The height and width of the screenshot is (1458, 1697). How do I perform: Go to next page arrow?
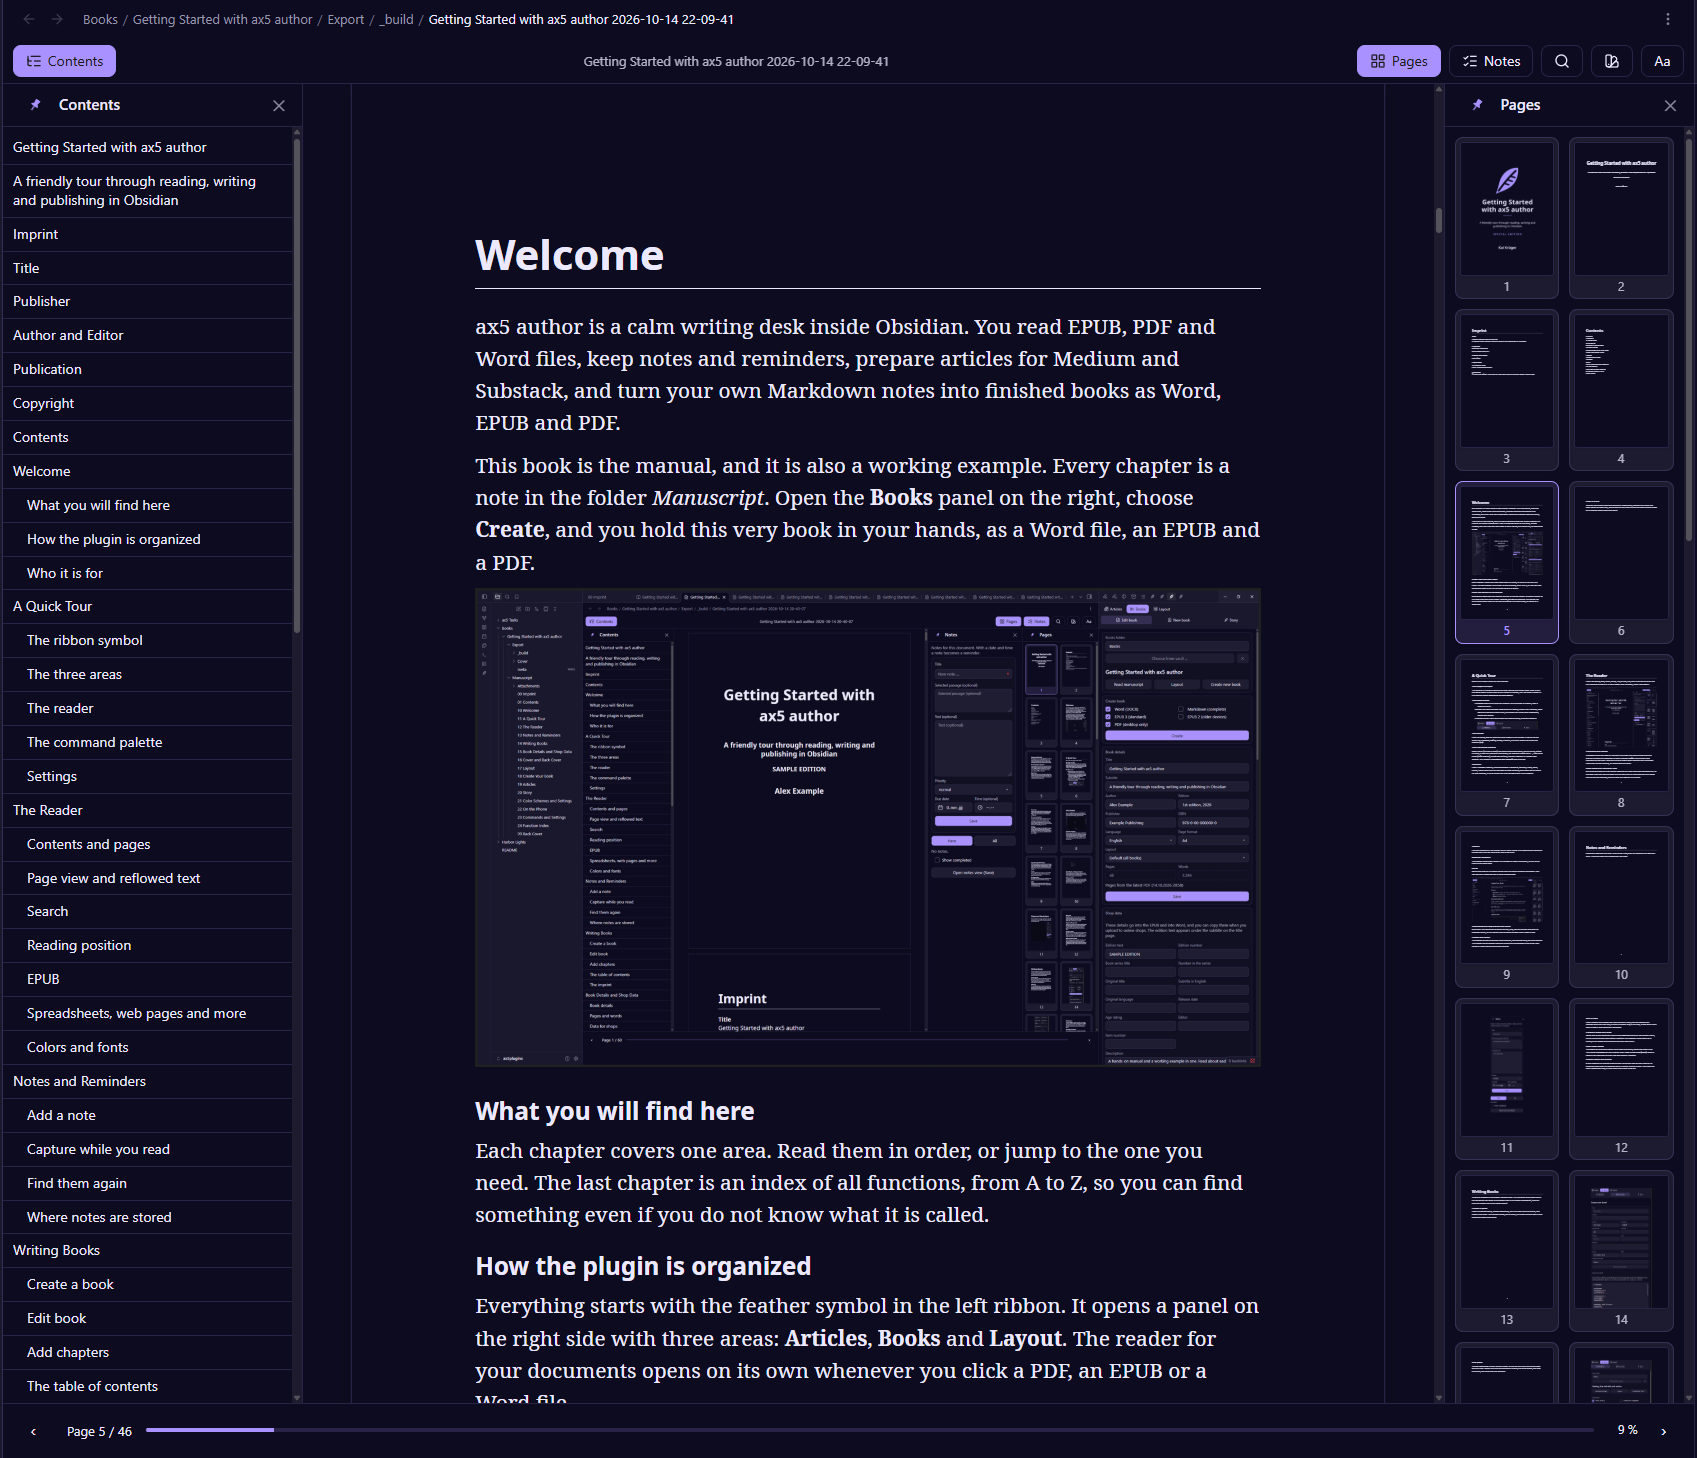[1664, 1431]
